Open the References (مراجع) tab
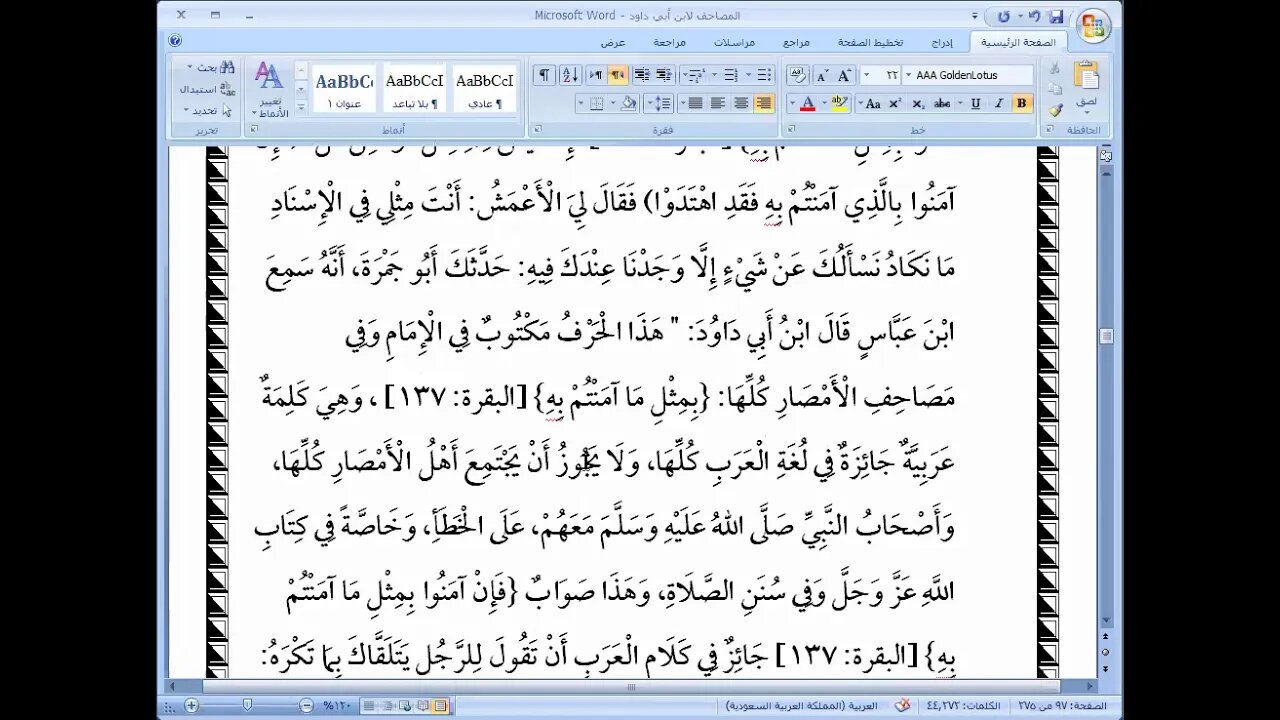This screenshot has height=720, width=1280. (x=796, y=42)
